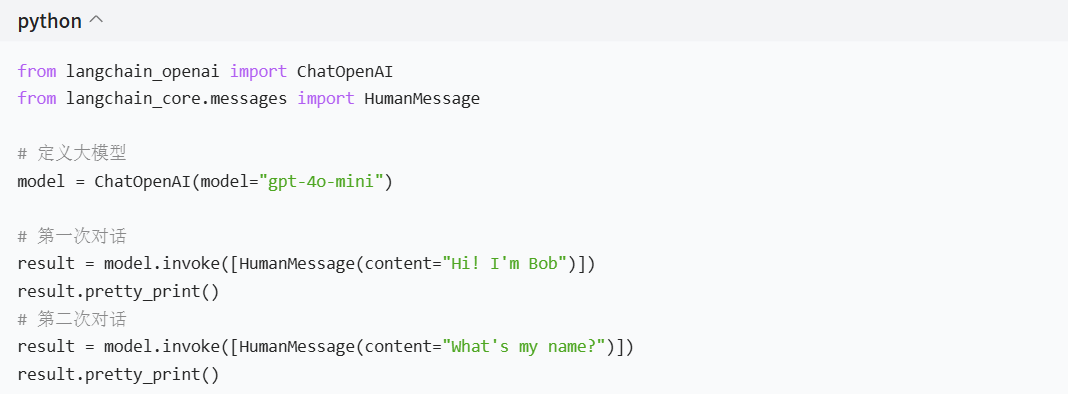The width and height of the screenshot is (1068, 394).
Task: Click the "What's my name?" string
Action: coord(529,347)
